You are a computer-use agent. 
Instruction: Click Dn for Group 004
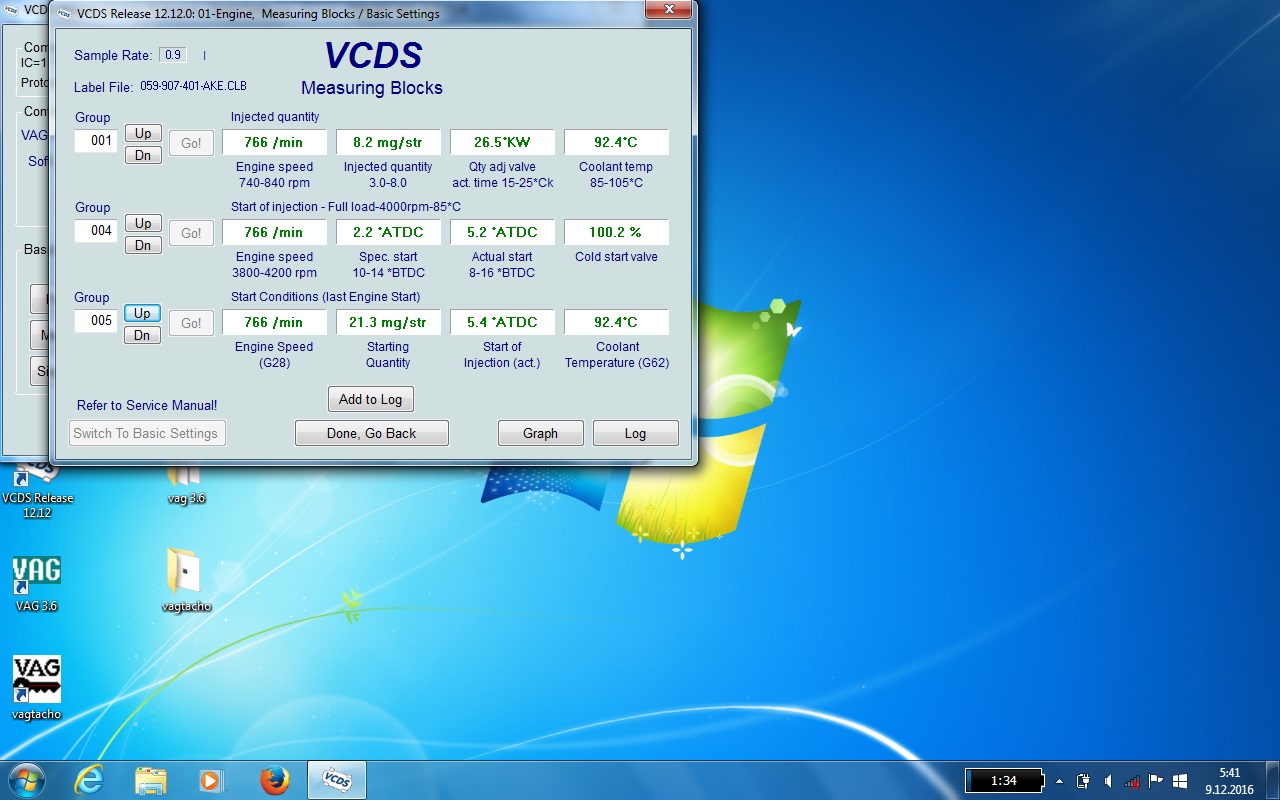(143, 245)
